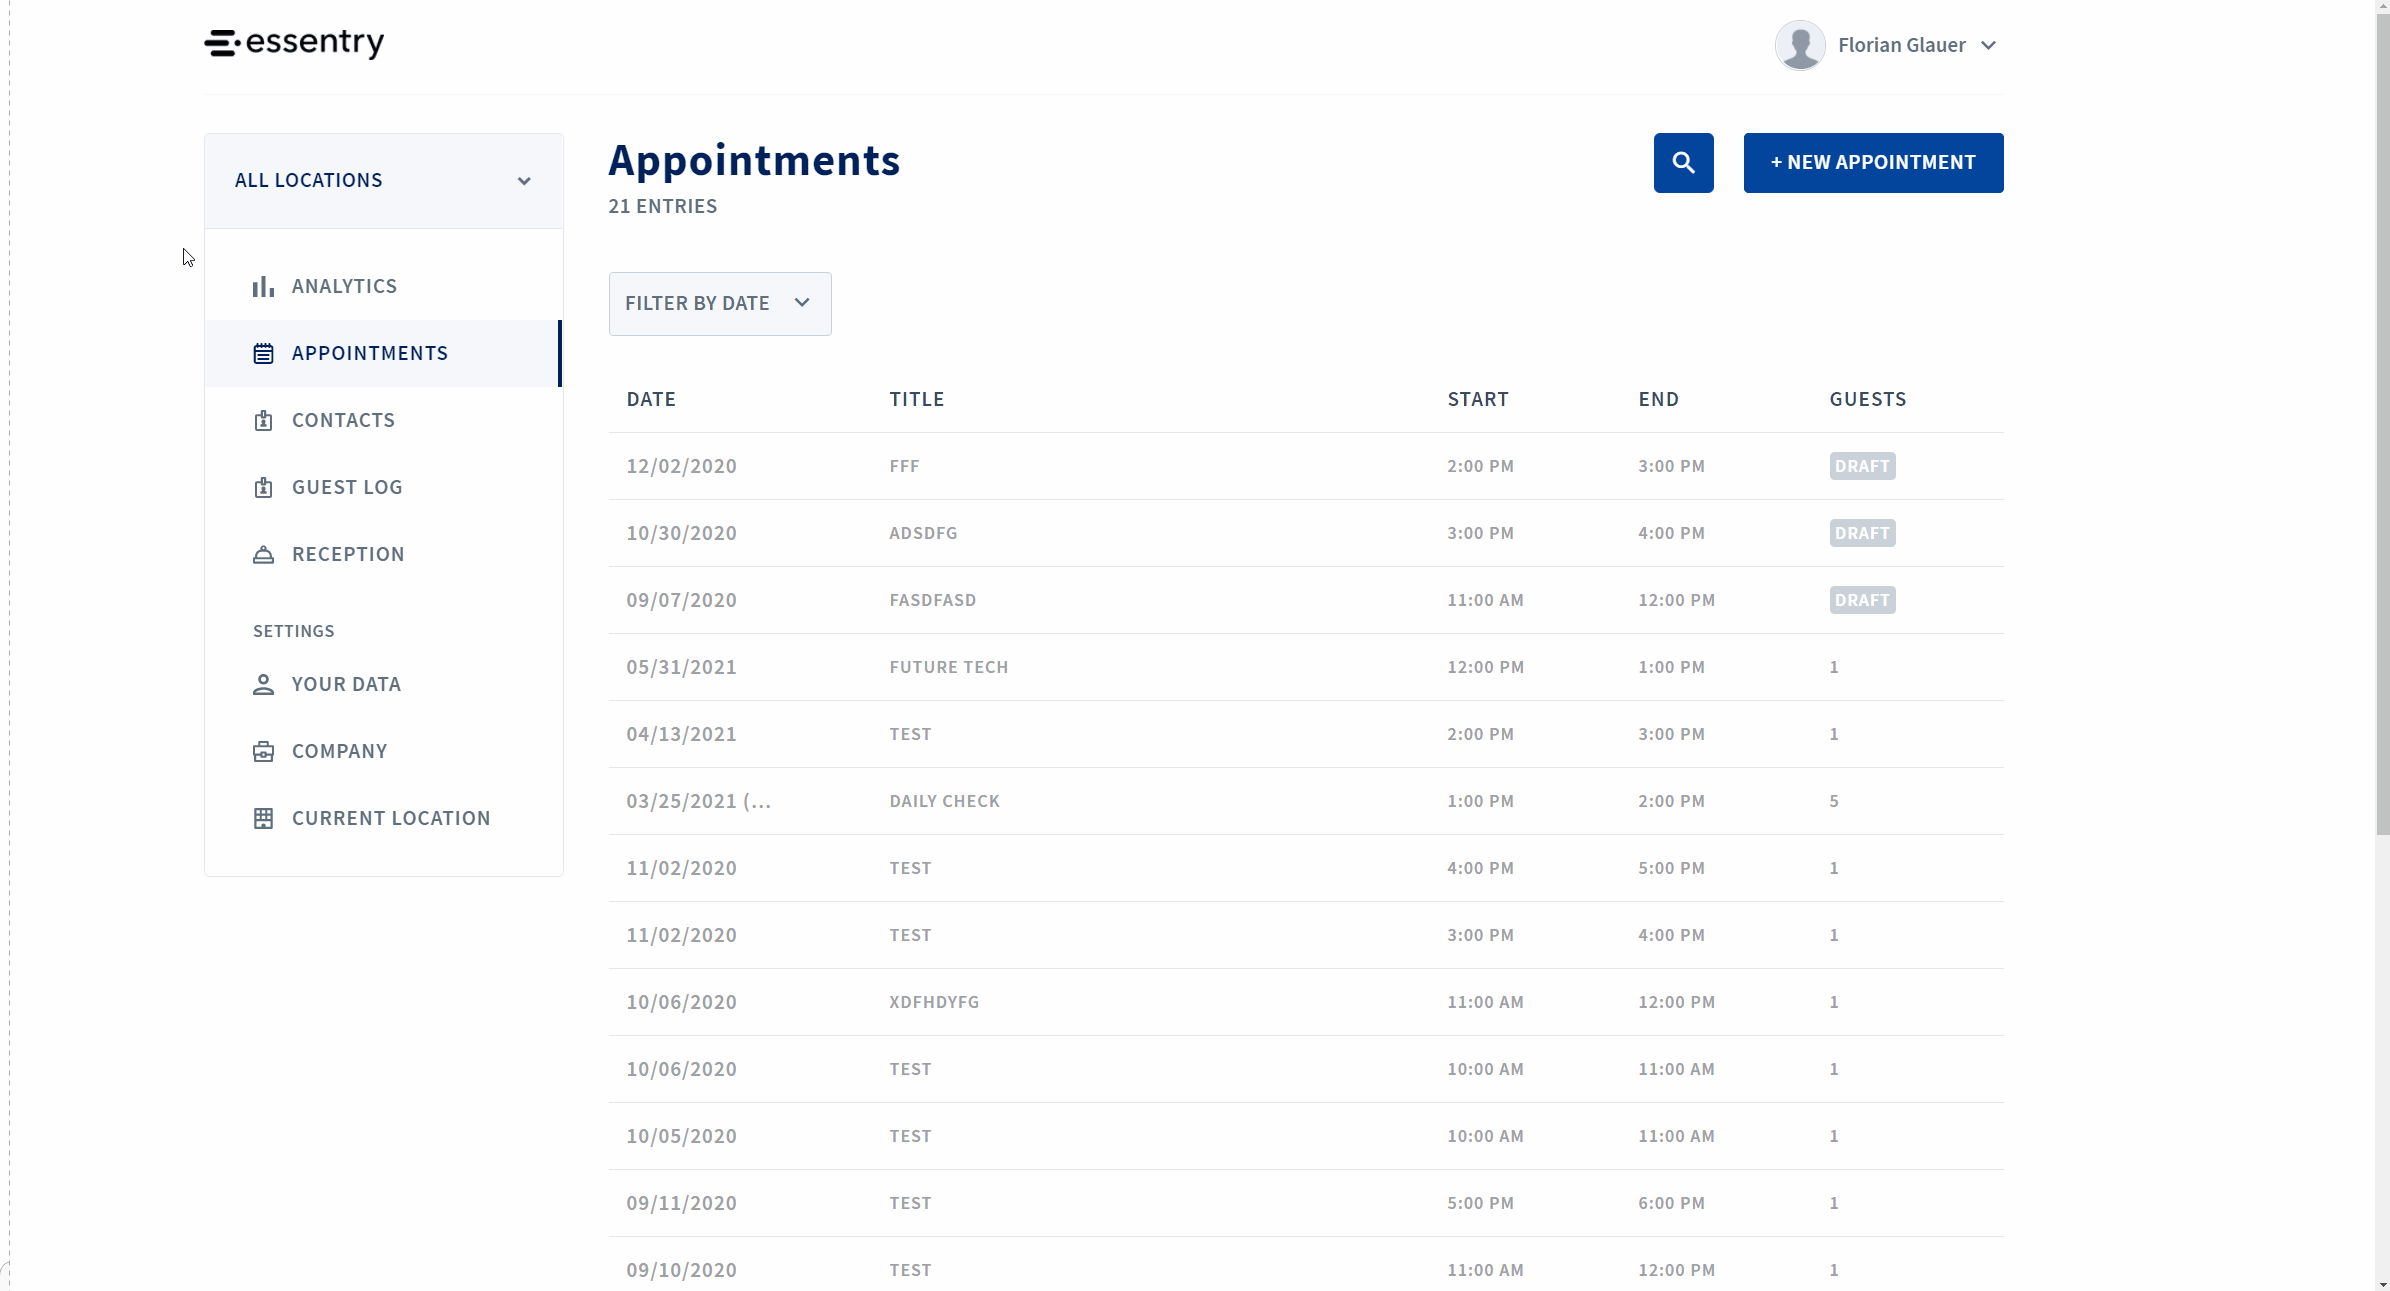Click the date 09/11/2020
The height and width of the screenshot is (1291, 2390).
tap(682, 1204)
